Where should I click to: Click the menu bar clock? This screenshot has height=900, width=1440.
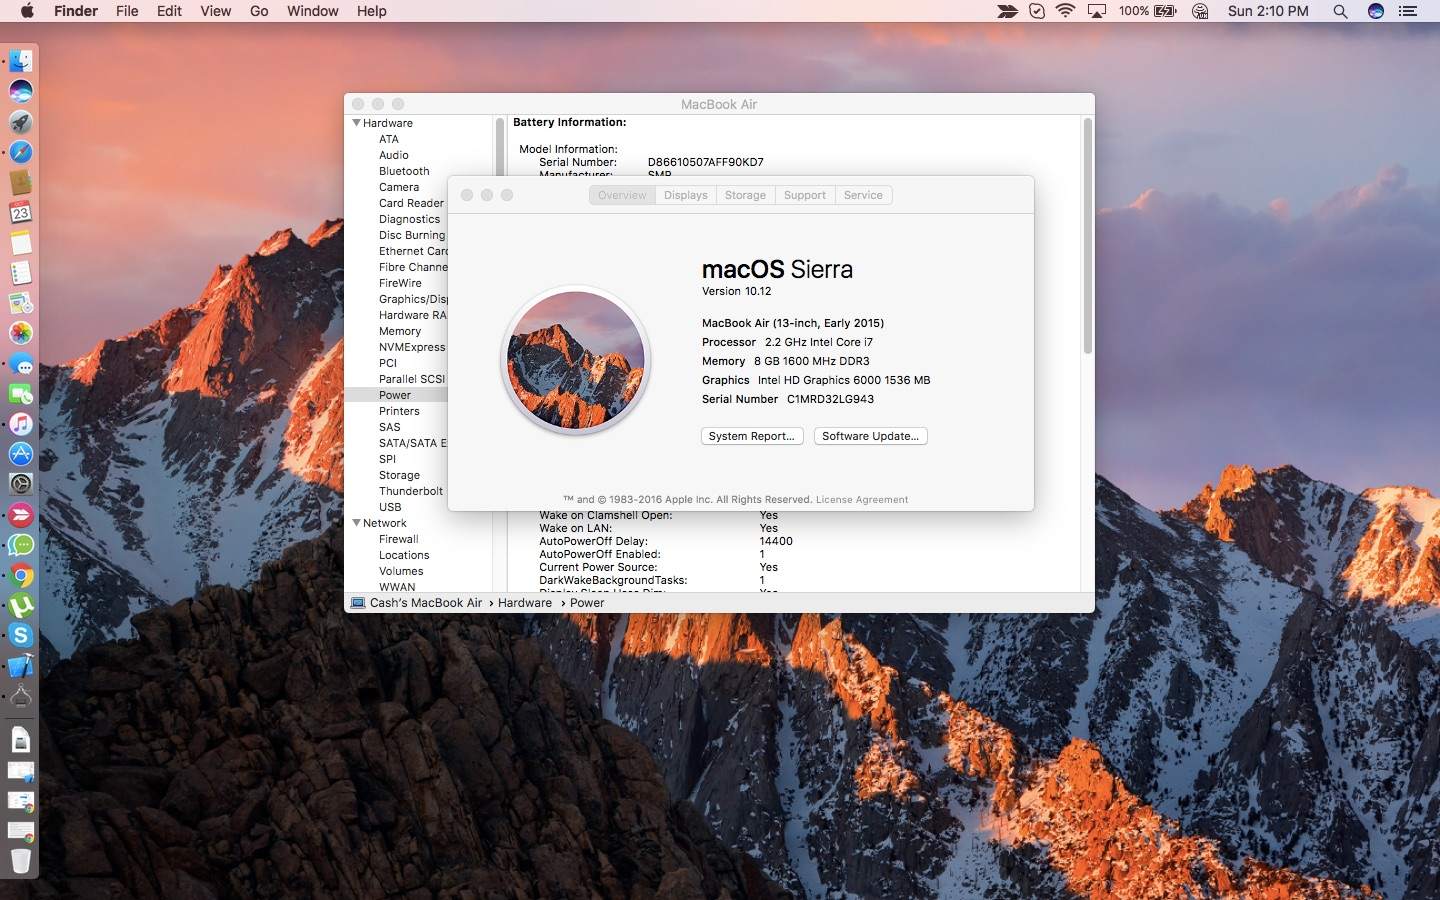(1268, 11)
